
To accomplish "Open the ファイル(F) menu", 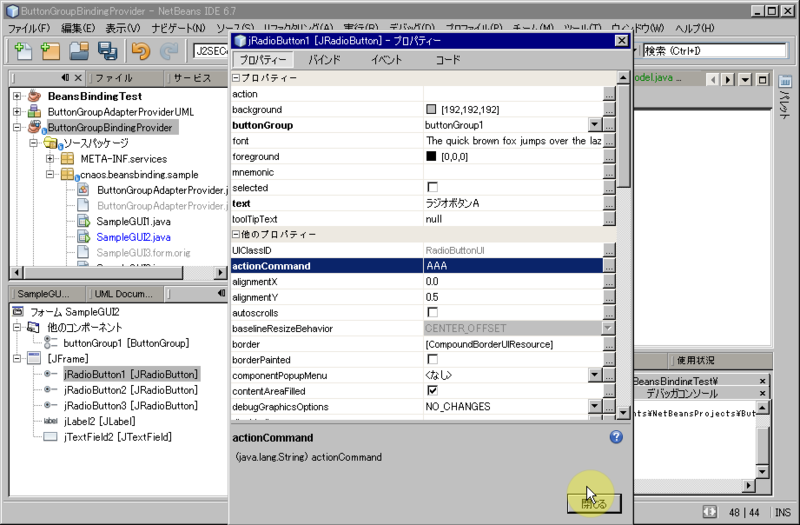I will coord(29,28).
